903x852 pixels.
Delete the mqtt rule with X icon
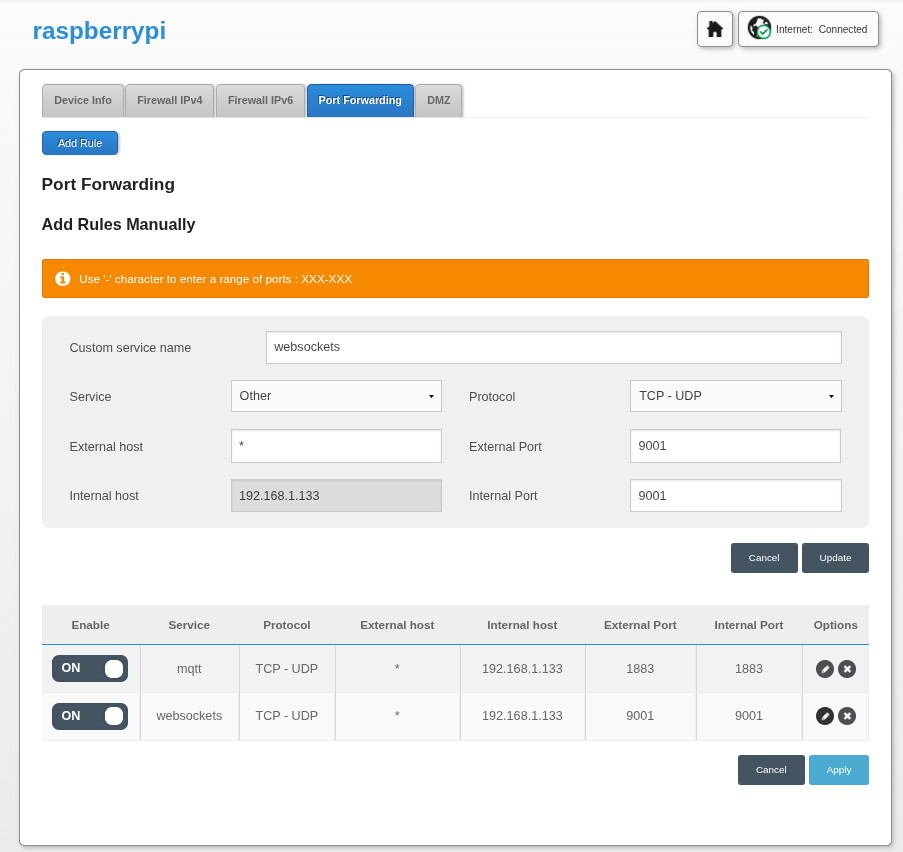pyautogui.click(x=847, y=669)
